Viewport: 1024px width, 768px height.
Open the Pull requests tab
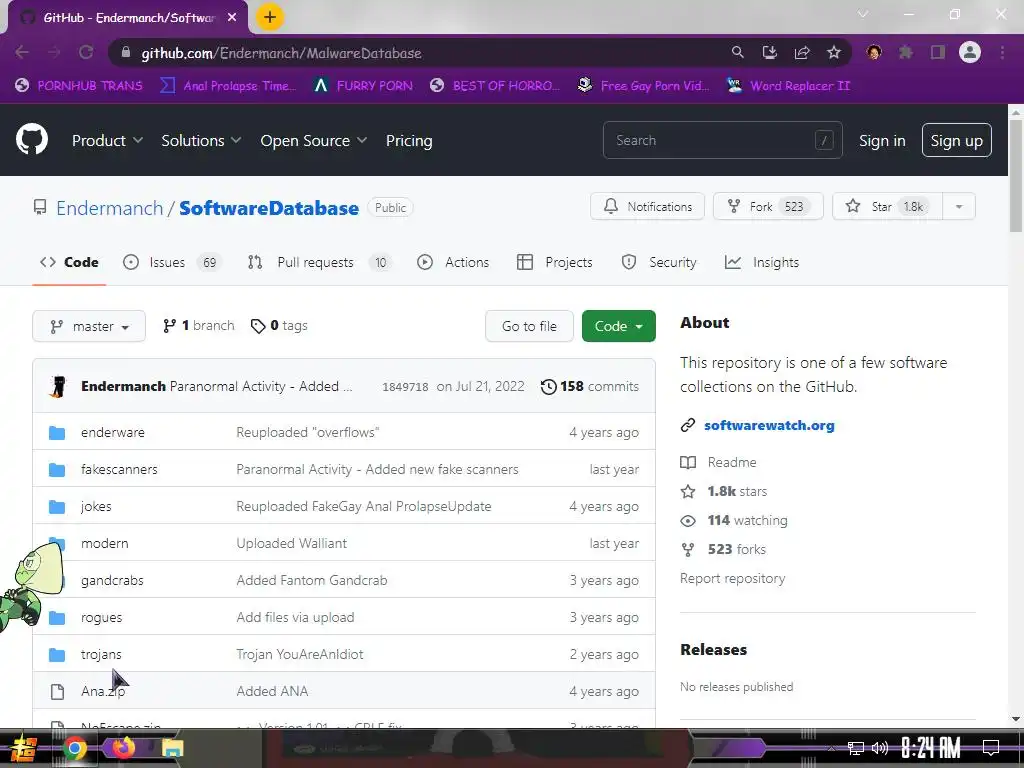tap(319, 262)
